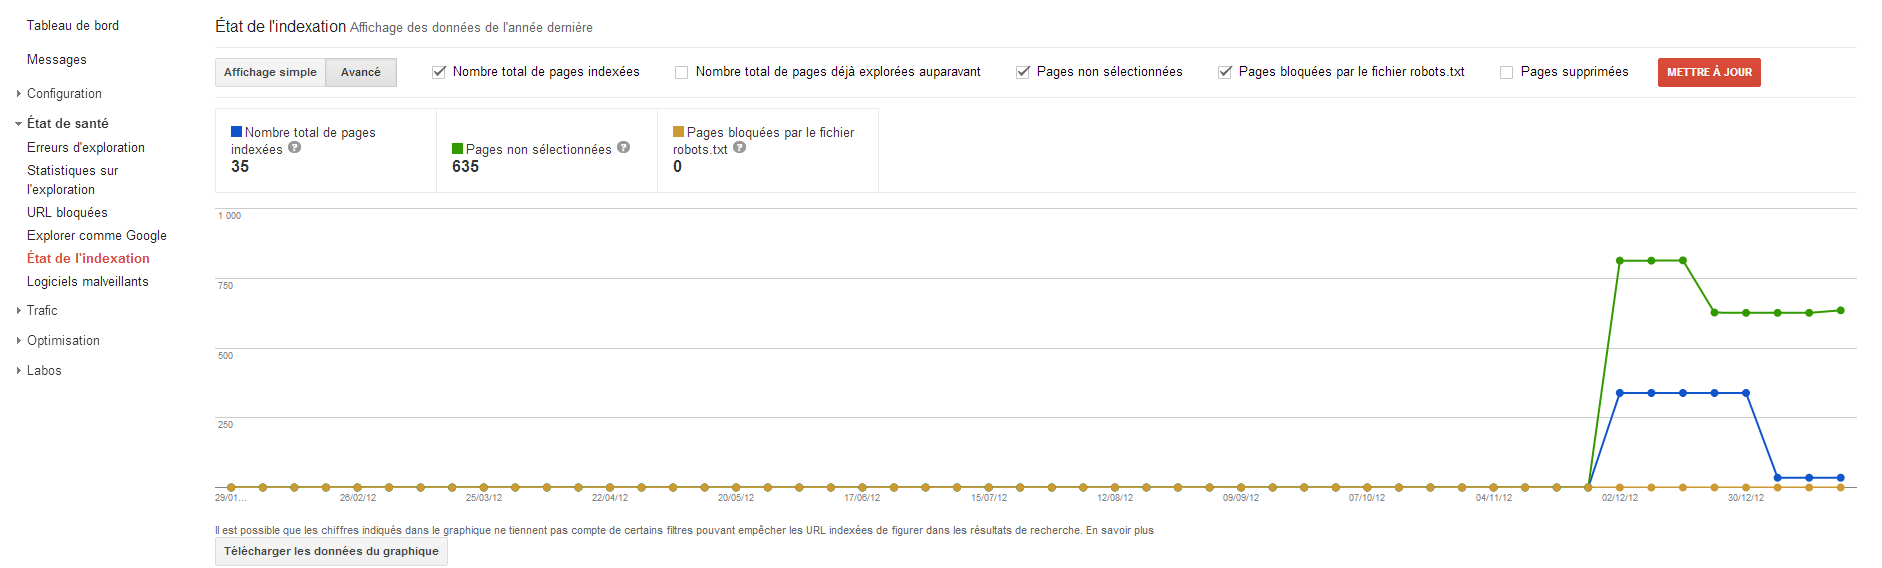This screenshot has width=1882, height=568.
Task: Click help icon beside Pages non sélectionnées
Action: tap(624, 147)
